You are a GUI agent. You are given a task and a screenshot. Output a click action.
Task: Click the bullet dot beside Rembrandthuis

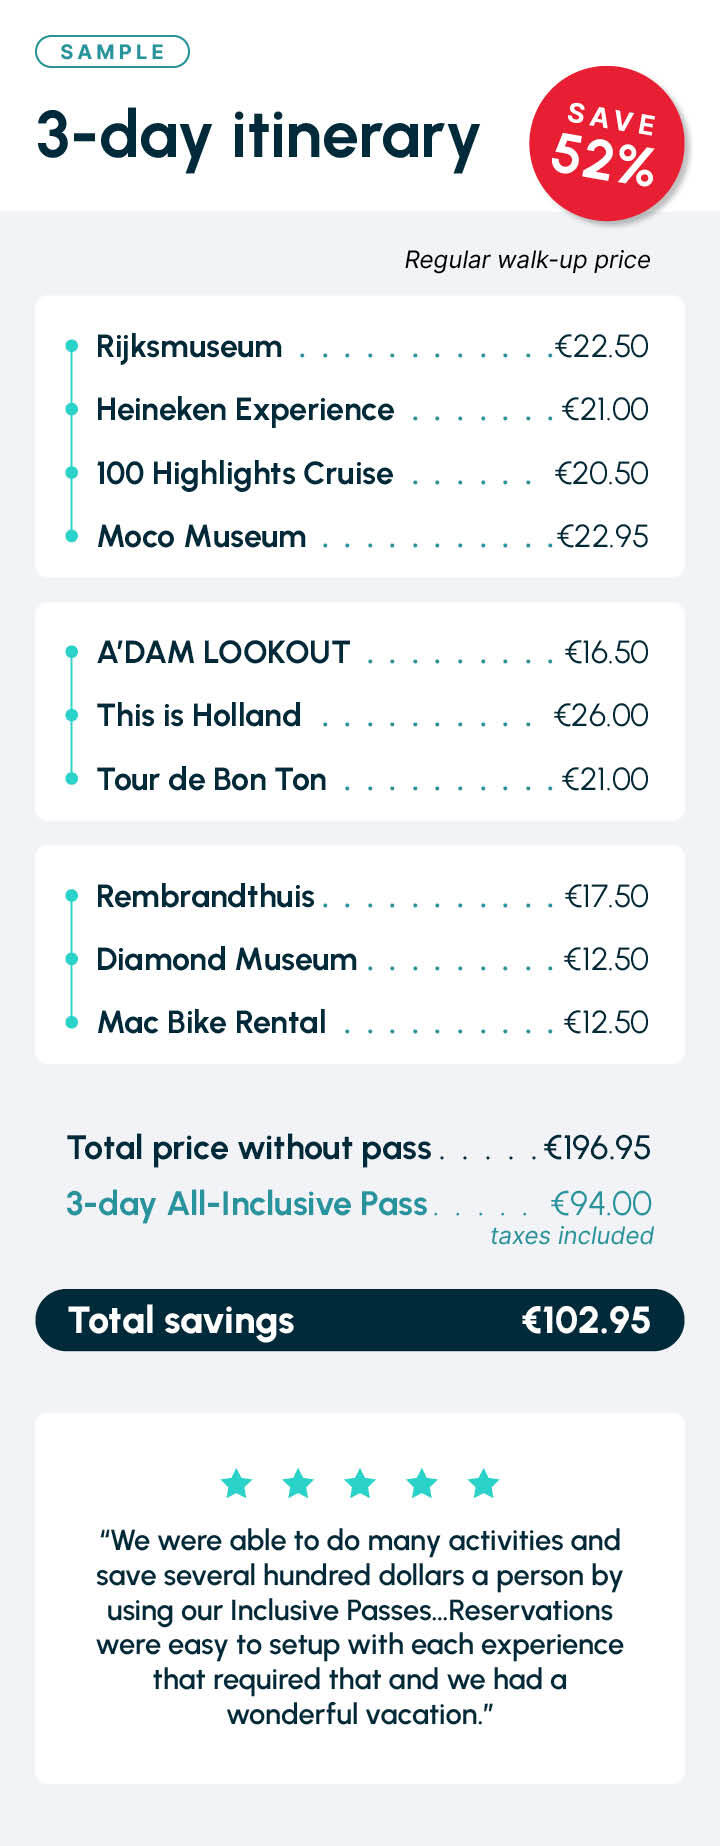pyautogui.click(x=71, y=896)
